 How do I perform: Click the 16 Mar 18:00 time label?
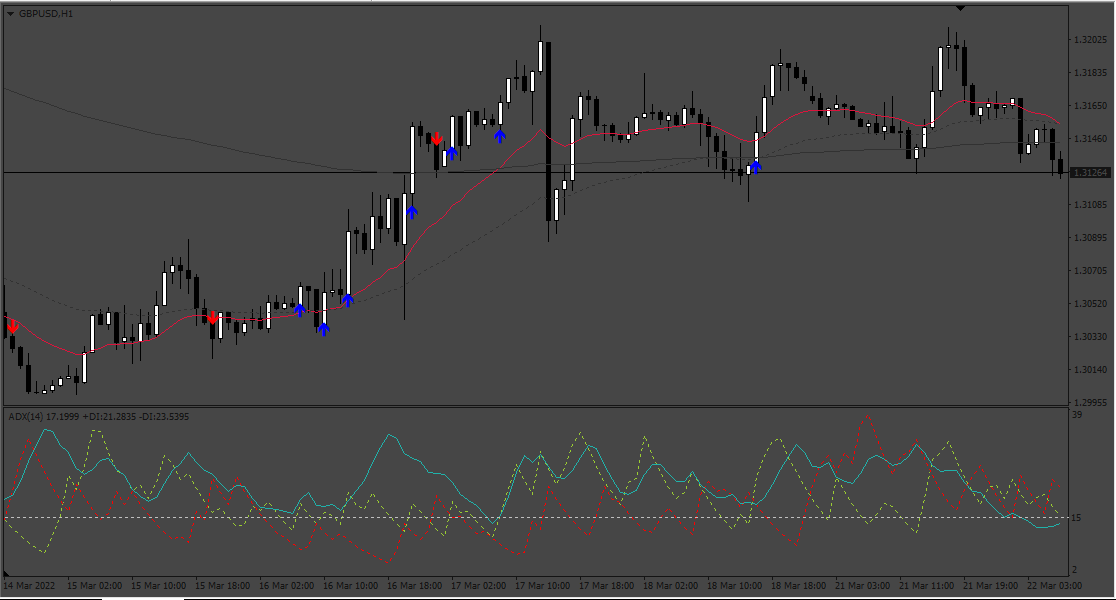tap(415, 586)
